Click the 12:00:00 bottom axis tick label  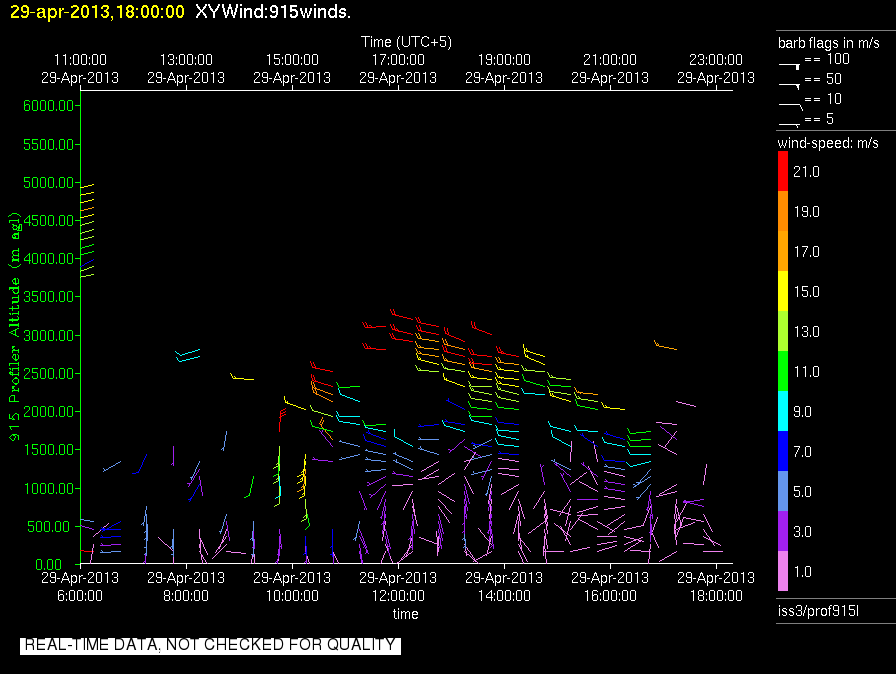[398, 596]
